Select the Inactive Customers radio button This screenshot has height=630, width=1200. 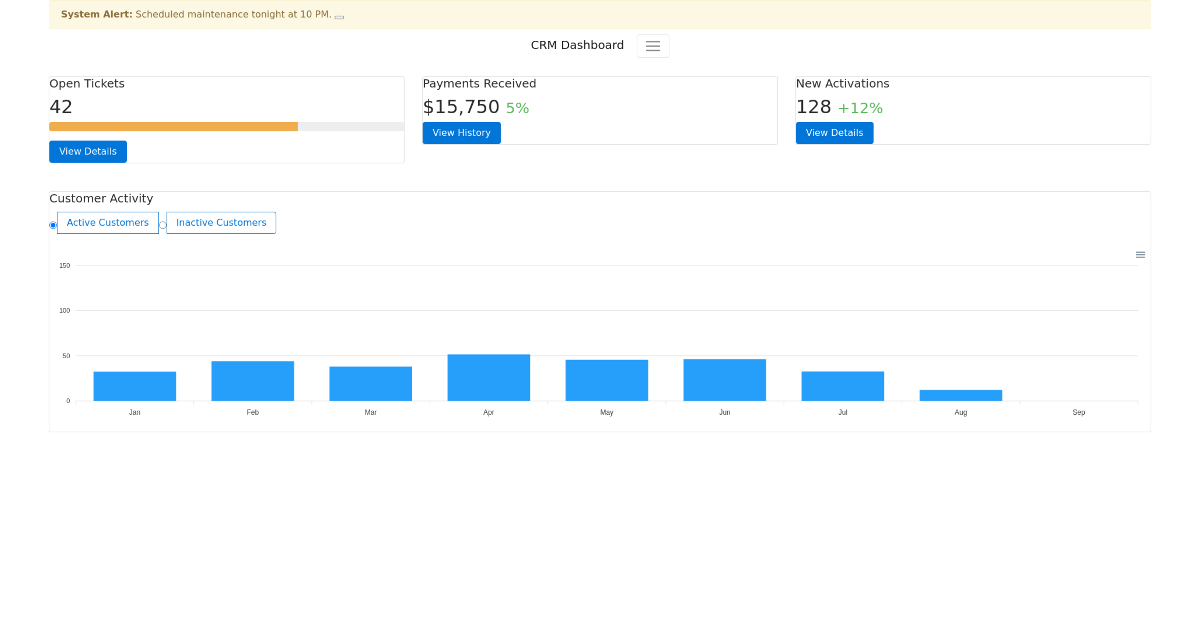(x=164, y=224)
